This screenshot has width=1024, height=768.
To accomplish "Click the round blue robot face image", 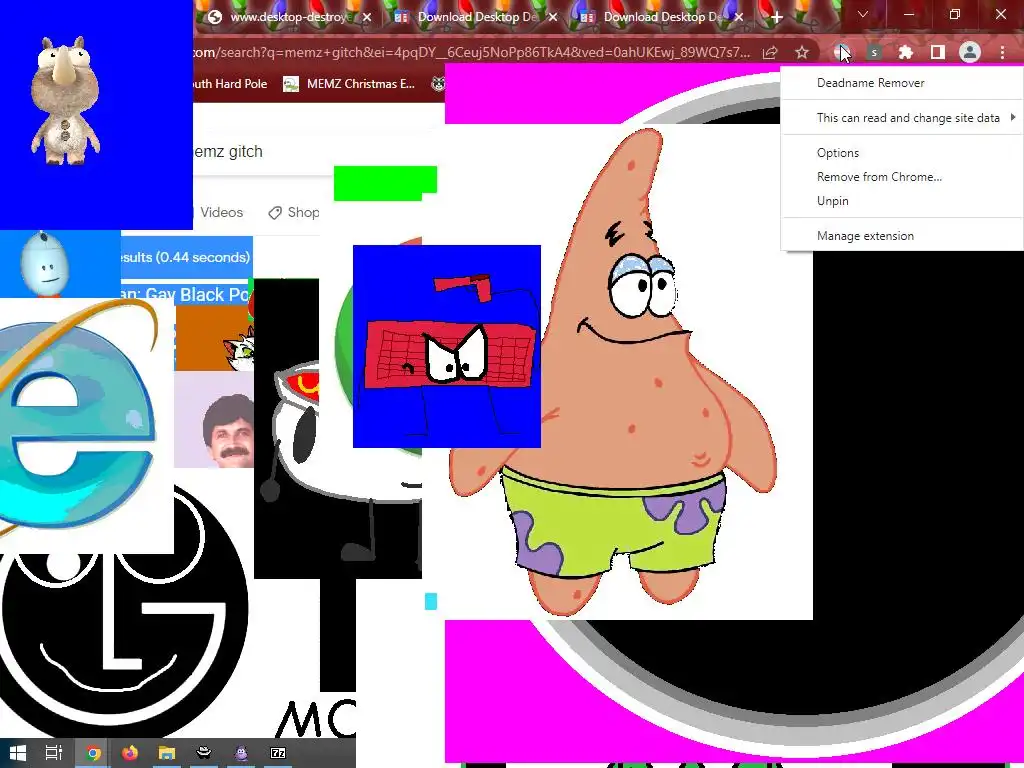I will pos(44,264).
